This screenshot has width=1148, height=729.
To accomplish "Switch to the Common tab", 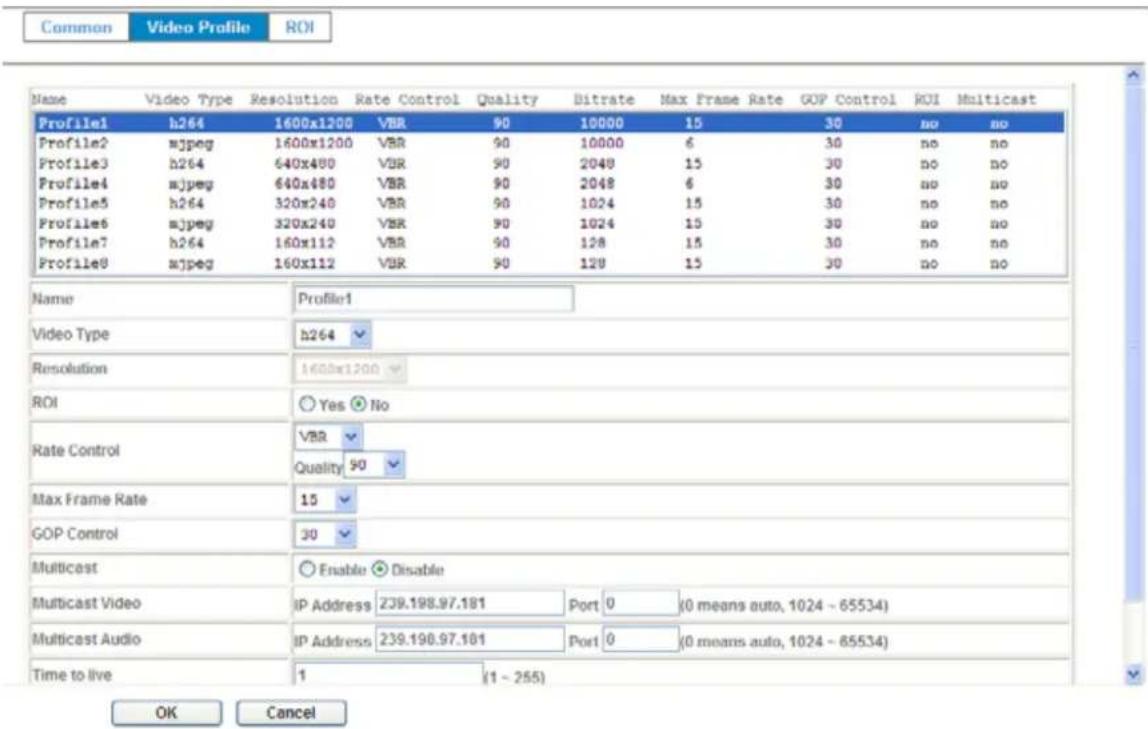I will (x=76, y=27).
